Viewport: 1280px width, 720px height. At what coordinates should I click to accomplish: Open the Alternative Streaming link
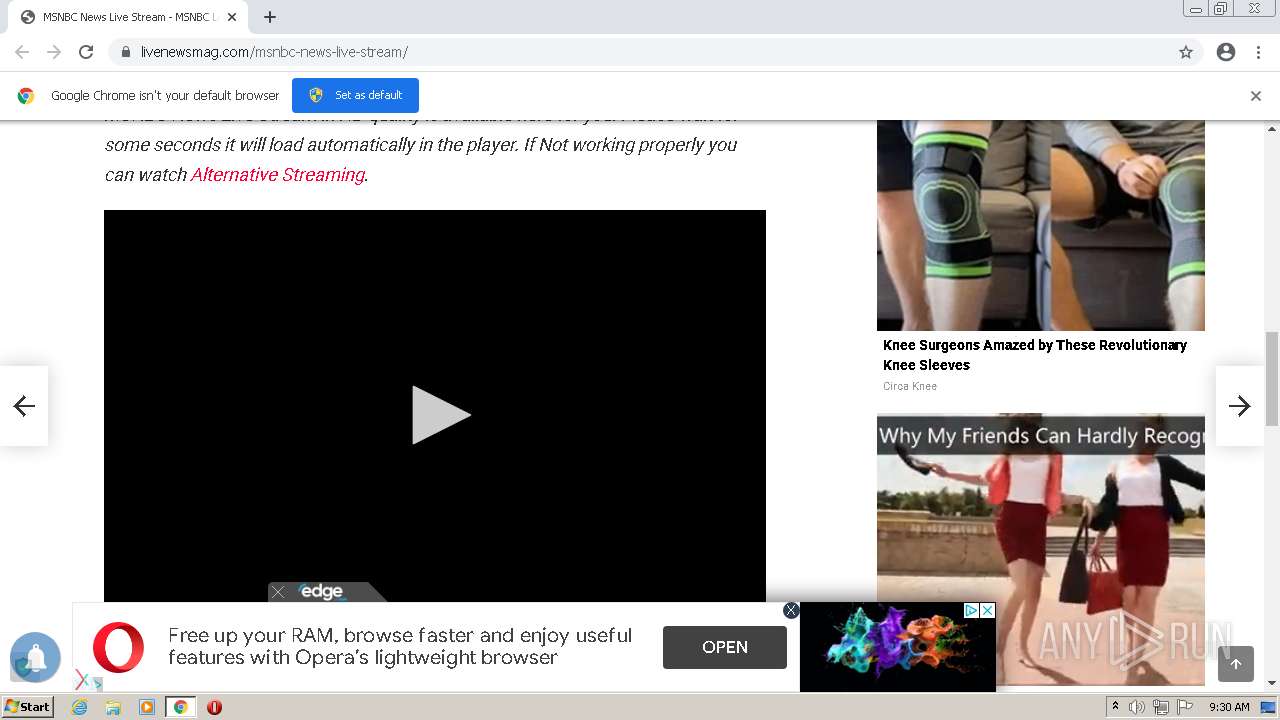pyautogui.click(x=277, y=174)
